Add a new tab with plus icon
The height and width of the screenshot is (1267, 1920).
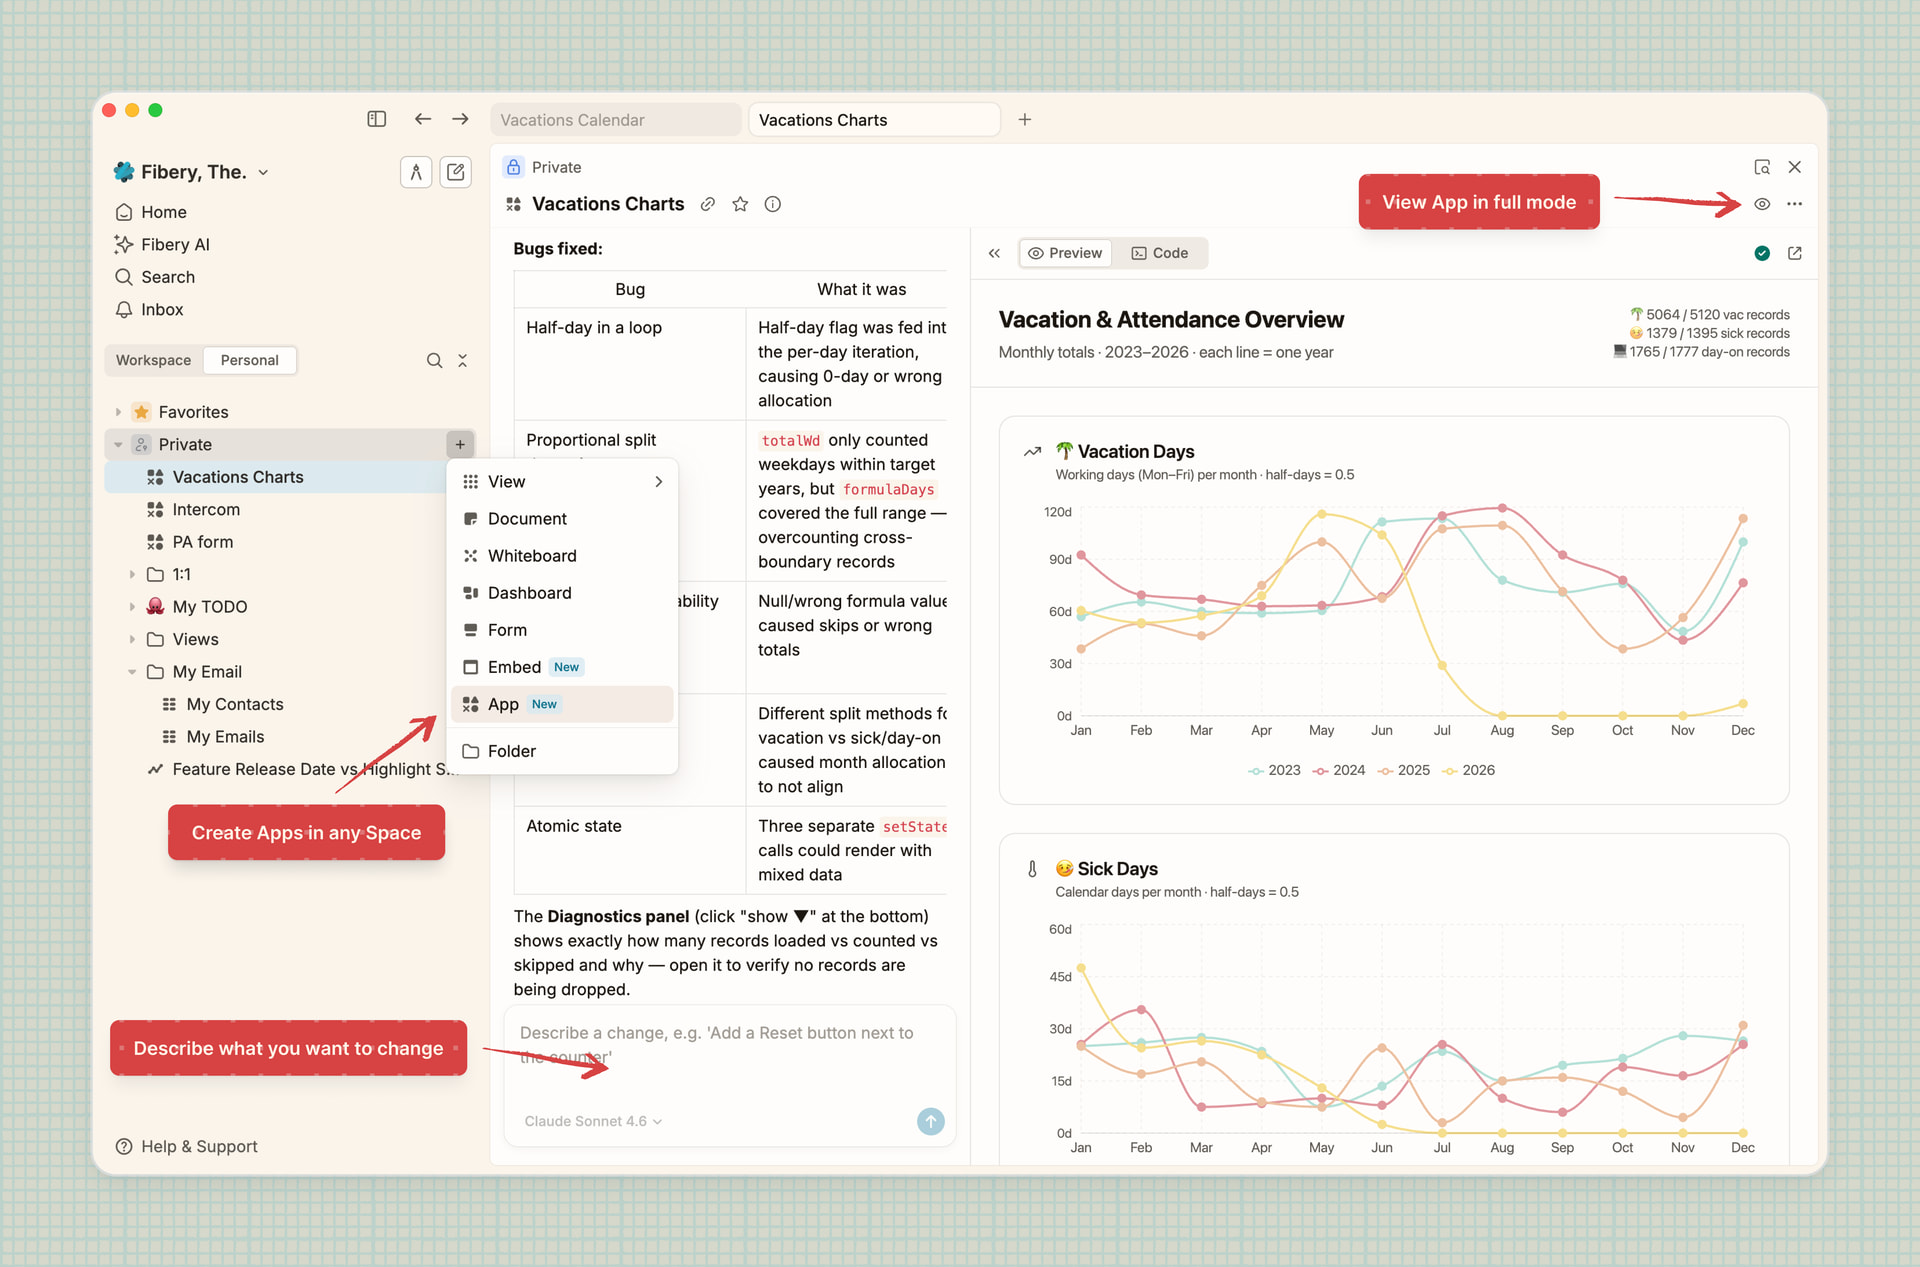[1025, 119]
